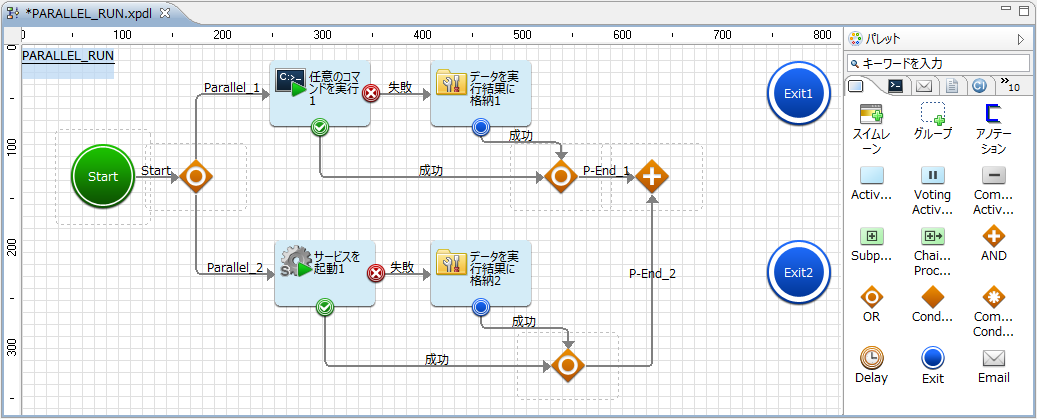Select the P-End_2 transition label

click(x=653, y=274)
